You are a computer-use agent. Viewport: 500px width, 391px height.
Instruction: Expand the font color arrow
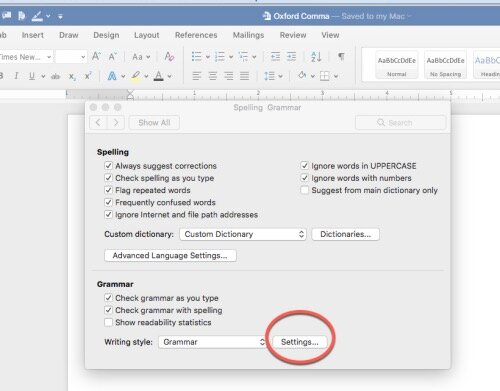[x=170, y=76]
